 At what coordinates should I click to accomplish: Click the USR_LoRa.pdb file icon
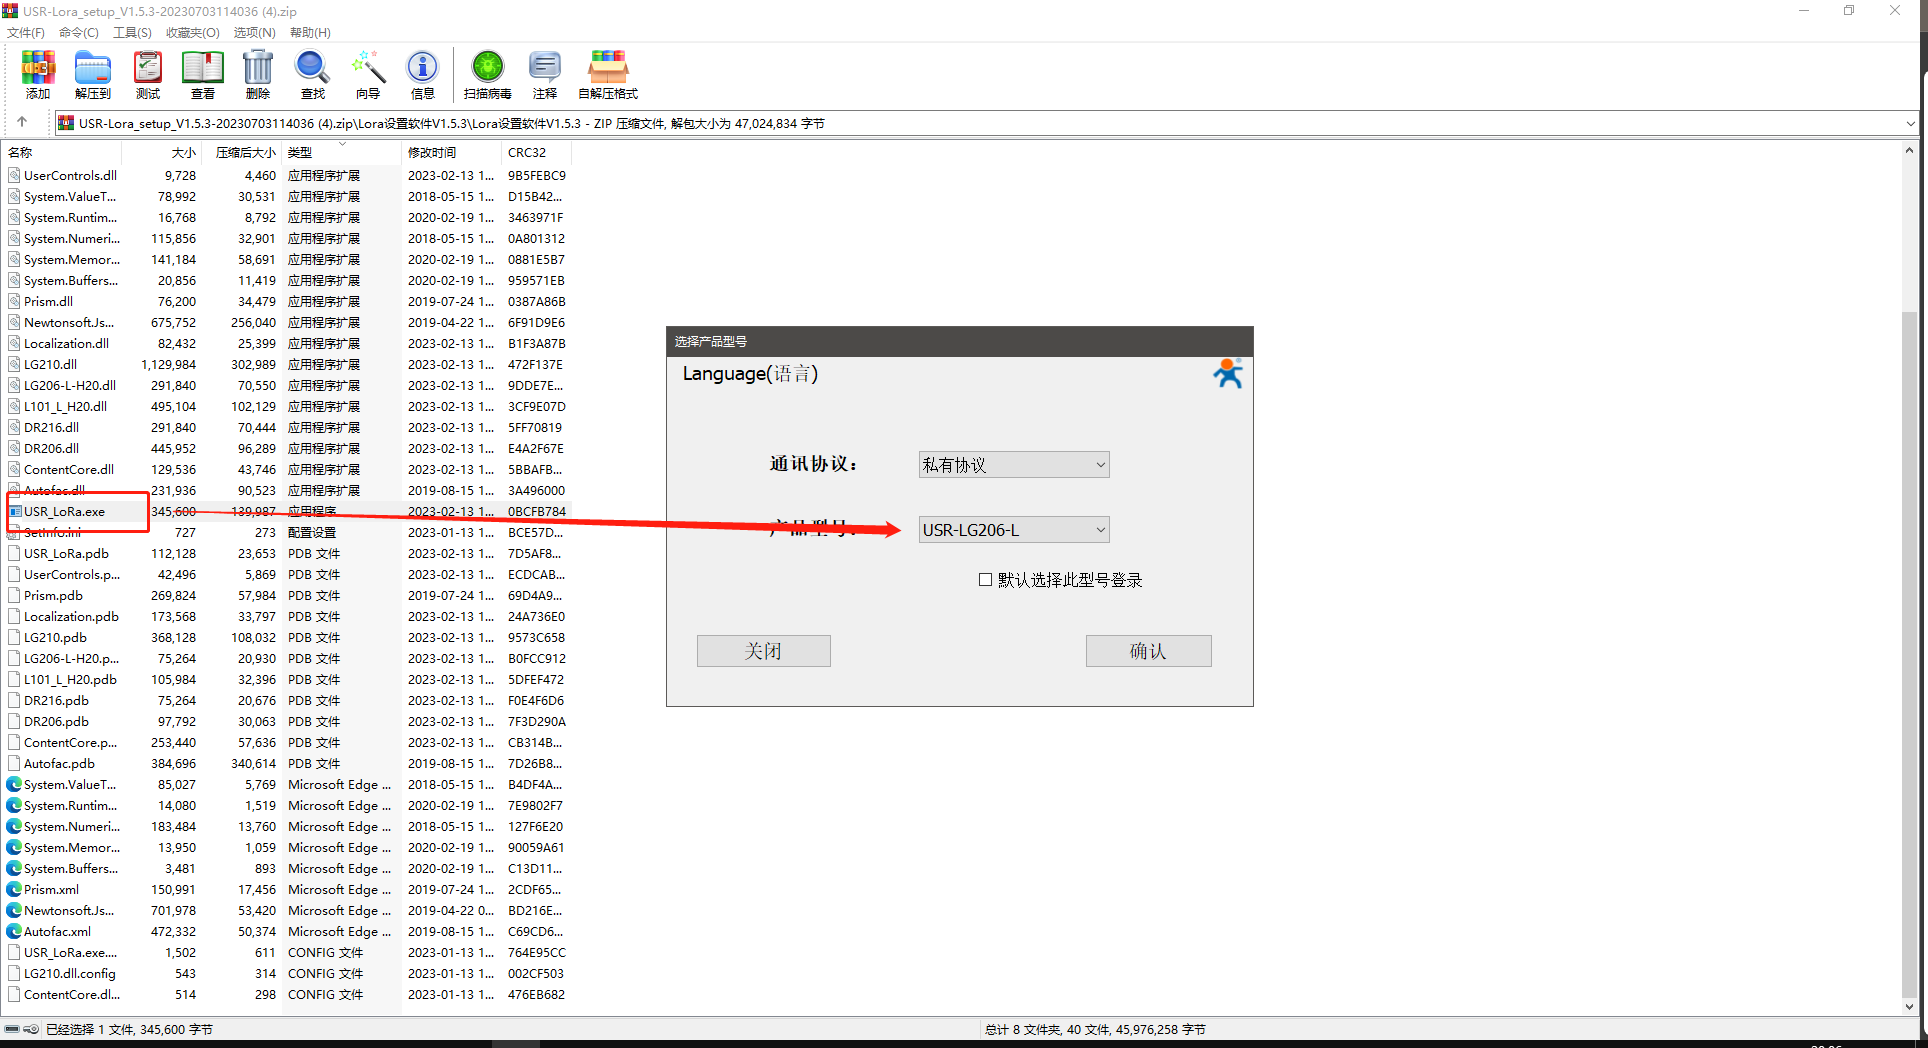[14, 553]
